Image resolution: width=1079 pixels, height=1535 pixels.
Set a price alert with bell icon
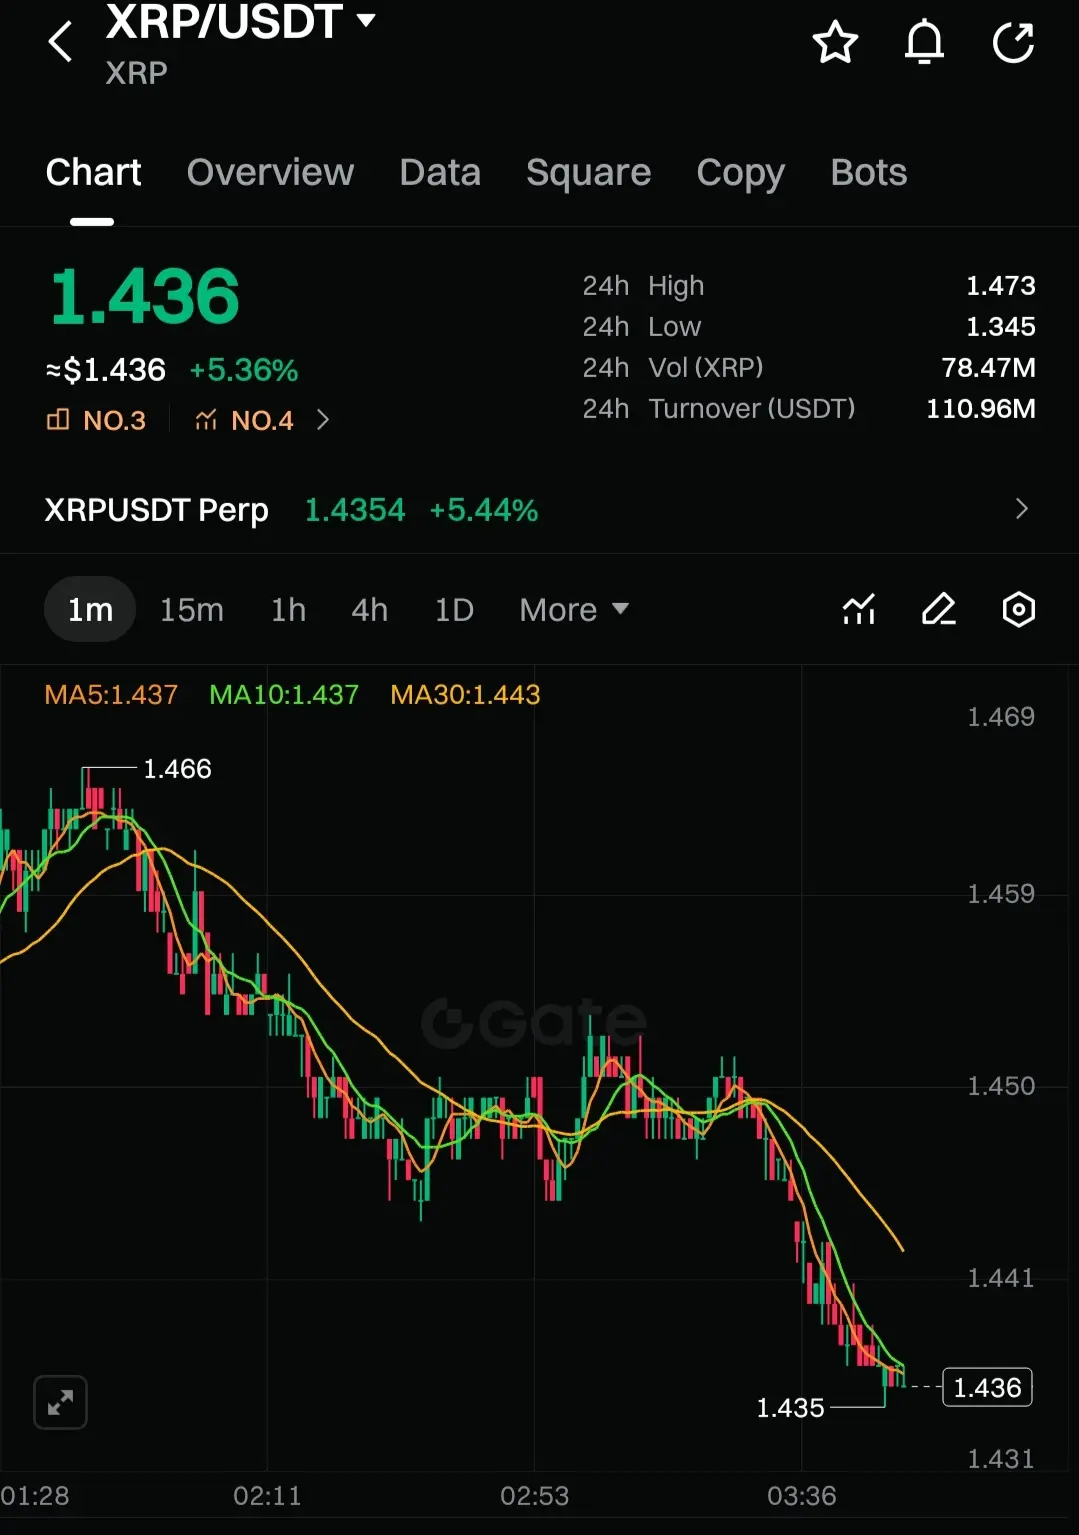click(924, 42)
